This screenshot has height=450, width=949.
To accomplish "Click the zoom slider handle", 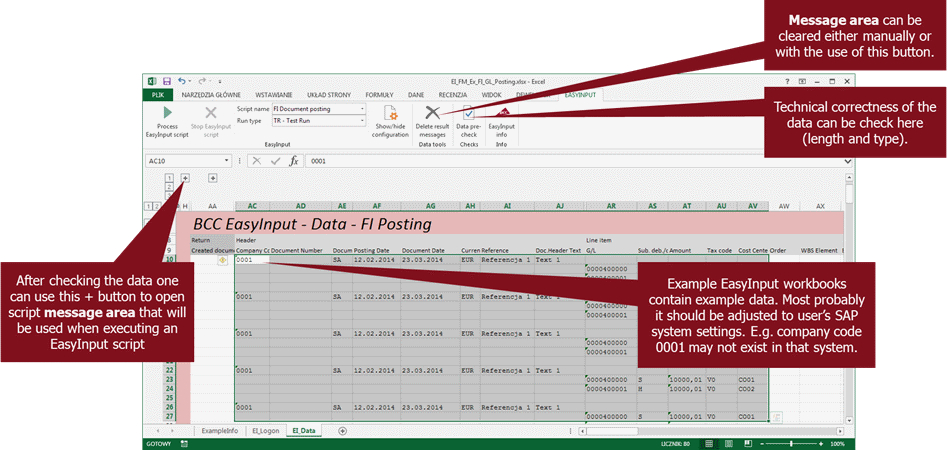I will click(x=790, y=444).
